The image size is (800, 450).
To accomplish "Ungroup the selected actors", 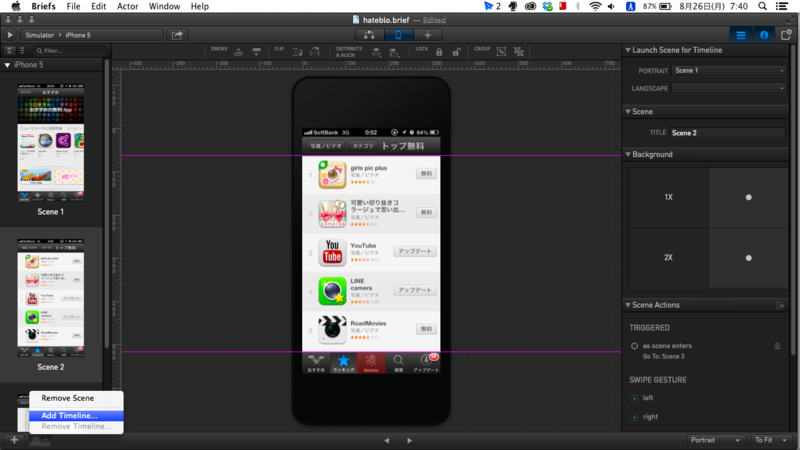I will (519, 52).
